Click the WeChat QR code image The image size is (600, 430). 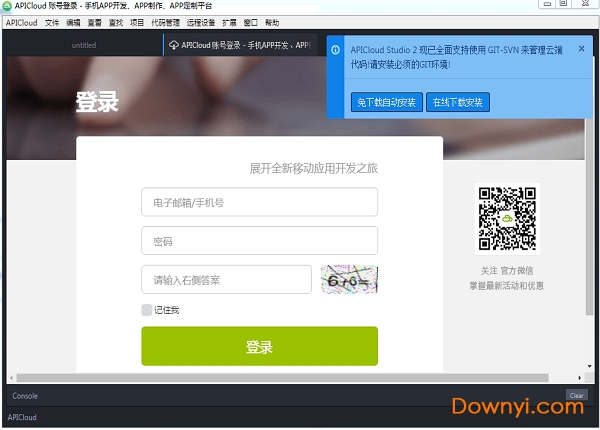(x=506, y=219)
